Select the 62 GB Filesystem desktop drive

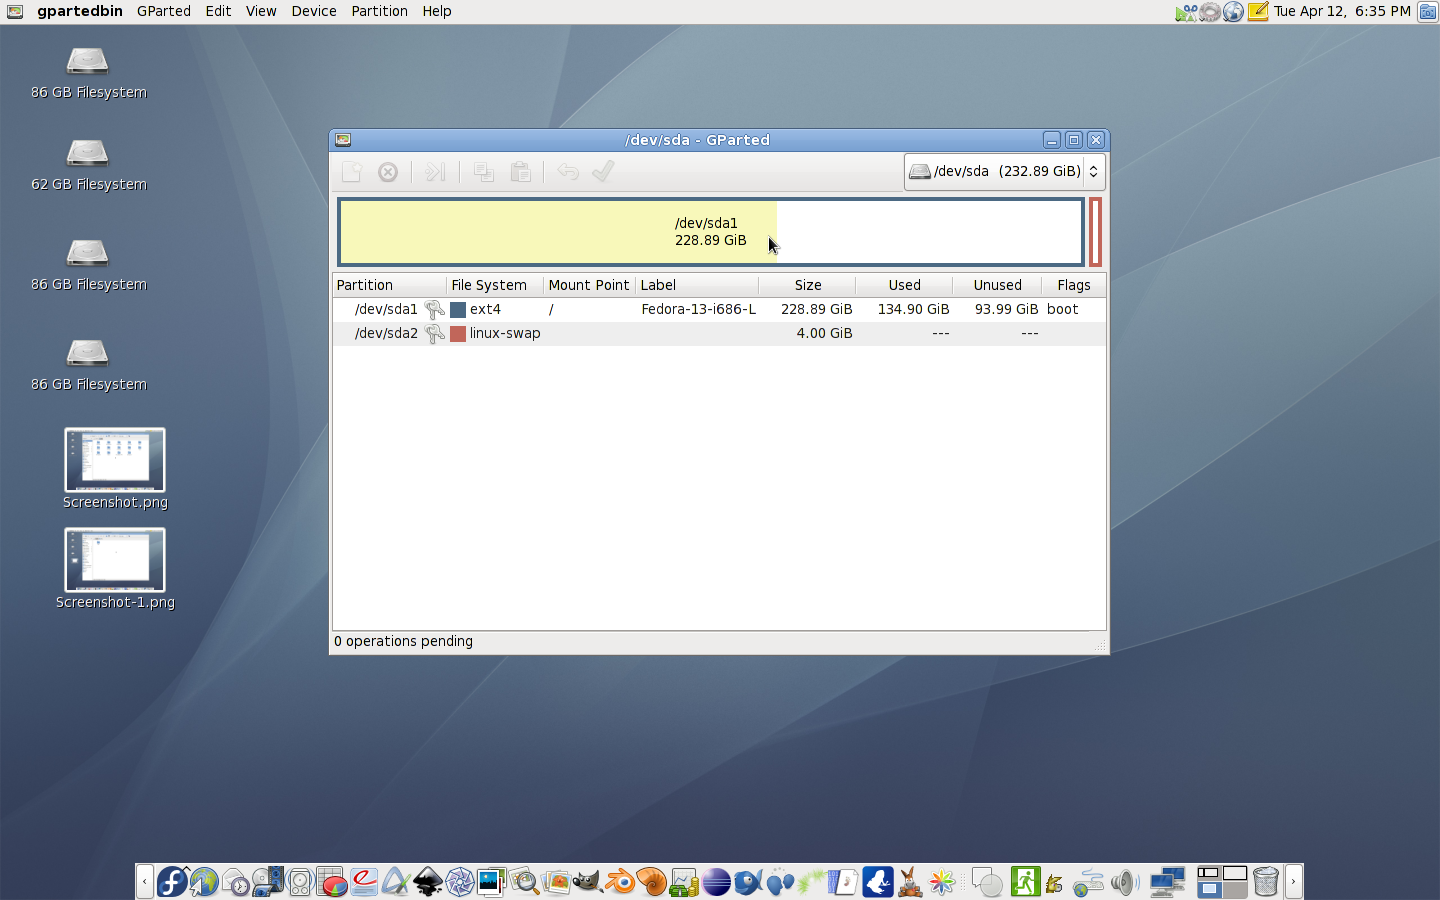coord(88,165)
